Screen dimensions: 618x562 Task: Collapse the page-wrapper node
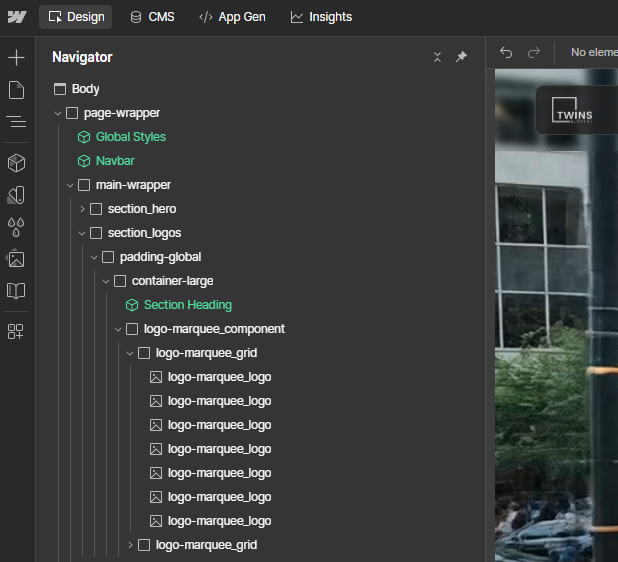click(58, 114)
